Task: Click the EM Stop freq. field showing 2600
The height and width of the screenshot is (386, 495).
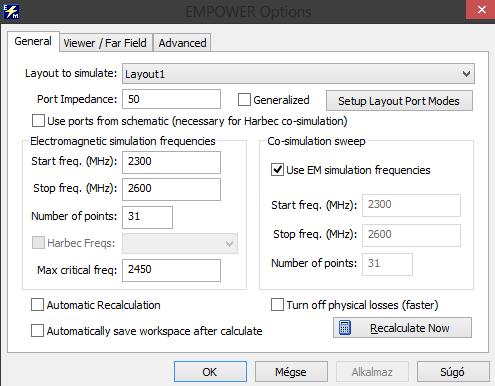Action: [171, 189]
